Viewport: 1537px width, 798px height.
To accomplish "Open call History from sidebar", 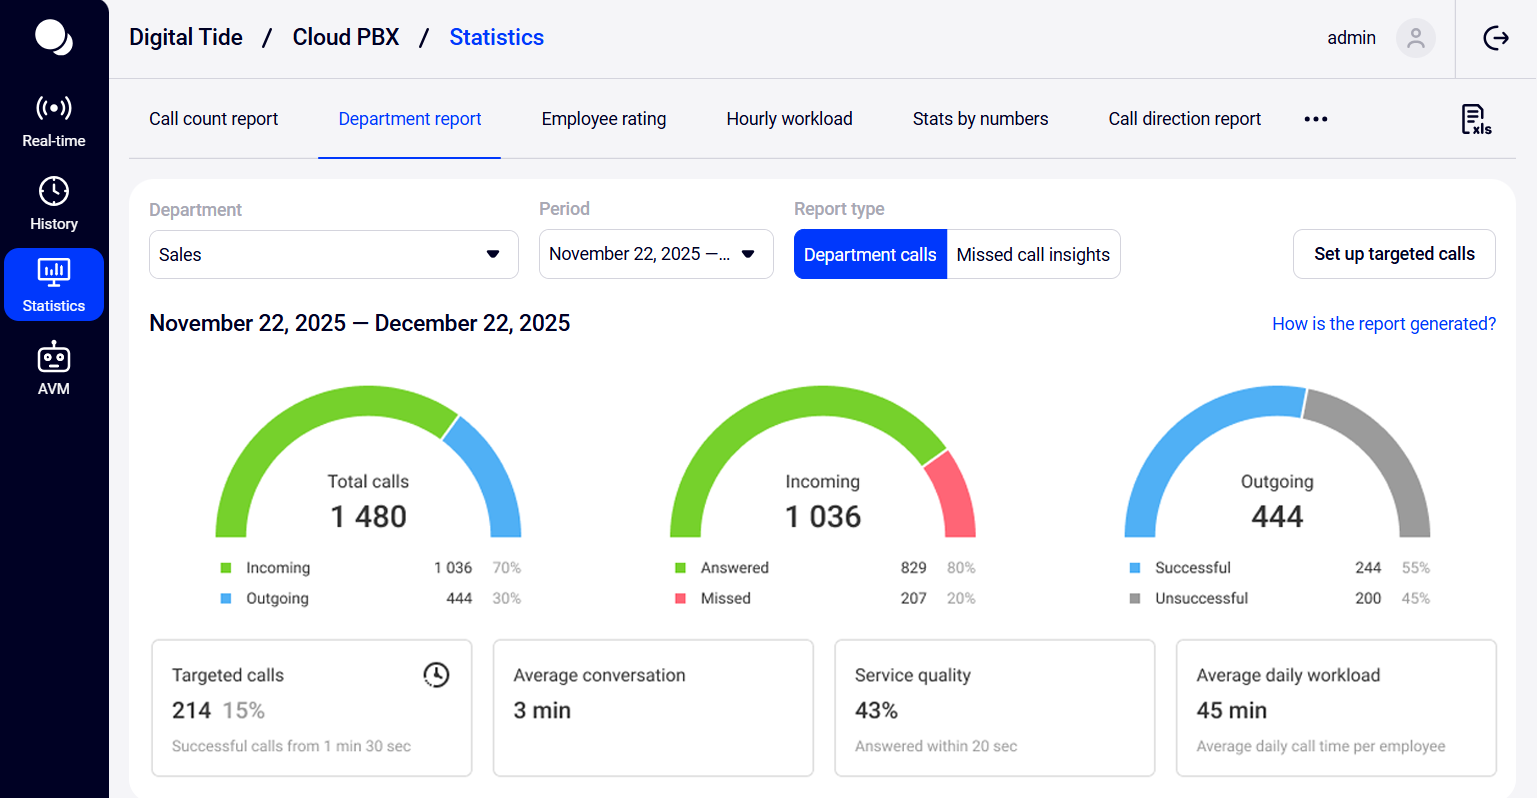I will coord(54,203).
